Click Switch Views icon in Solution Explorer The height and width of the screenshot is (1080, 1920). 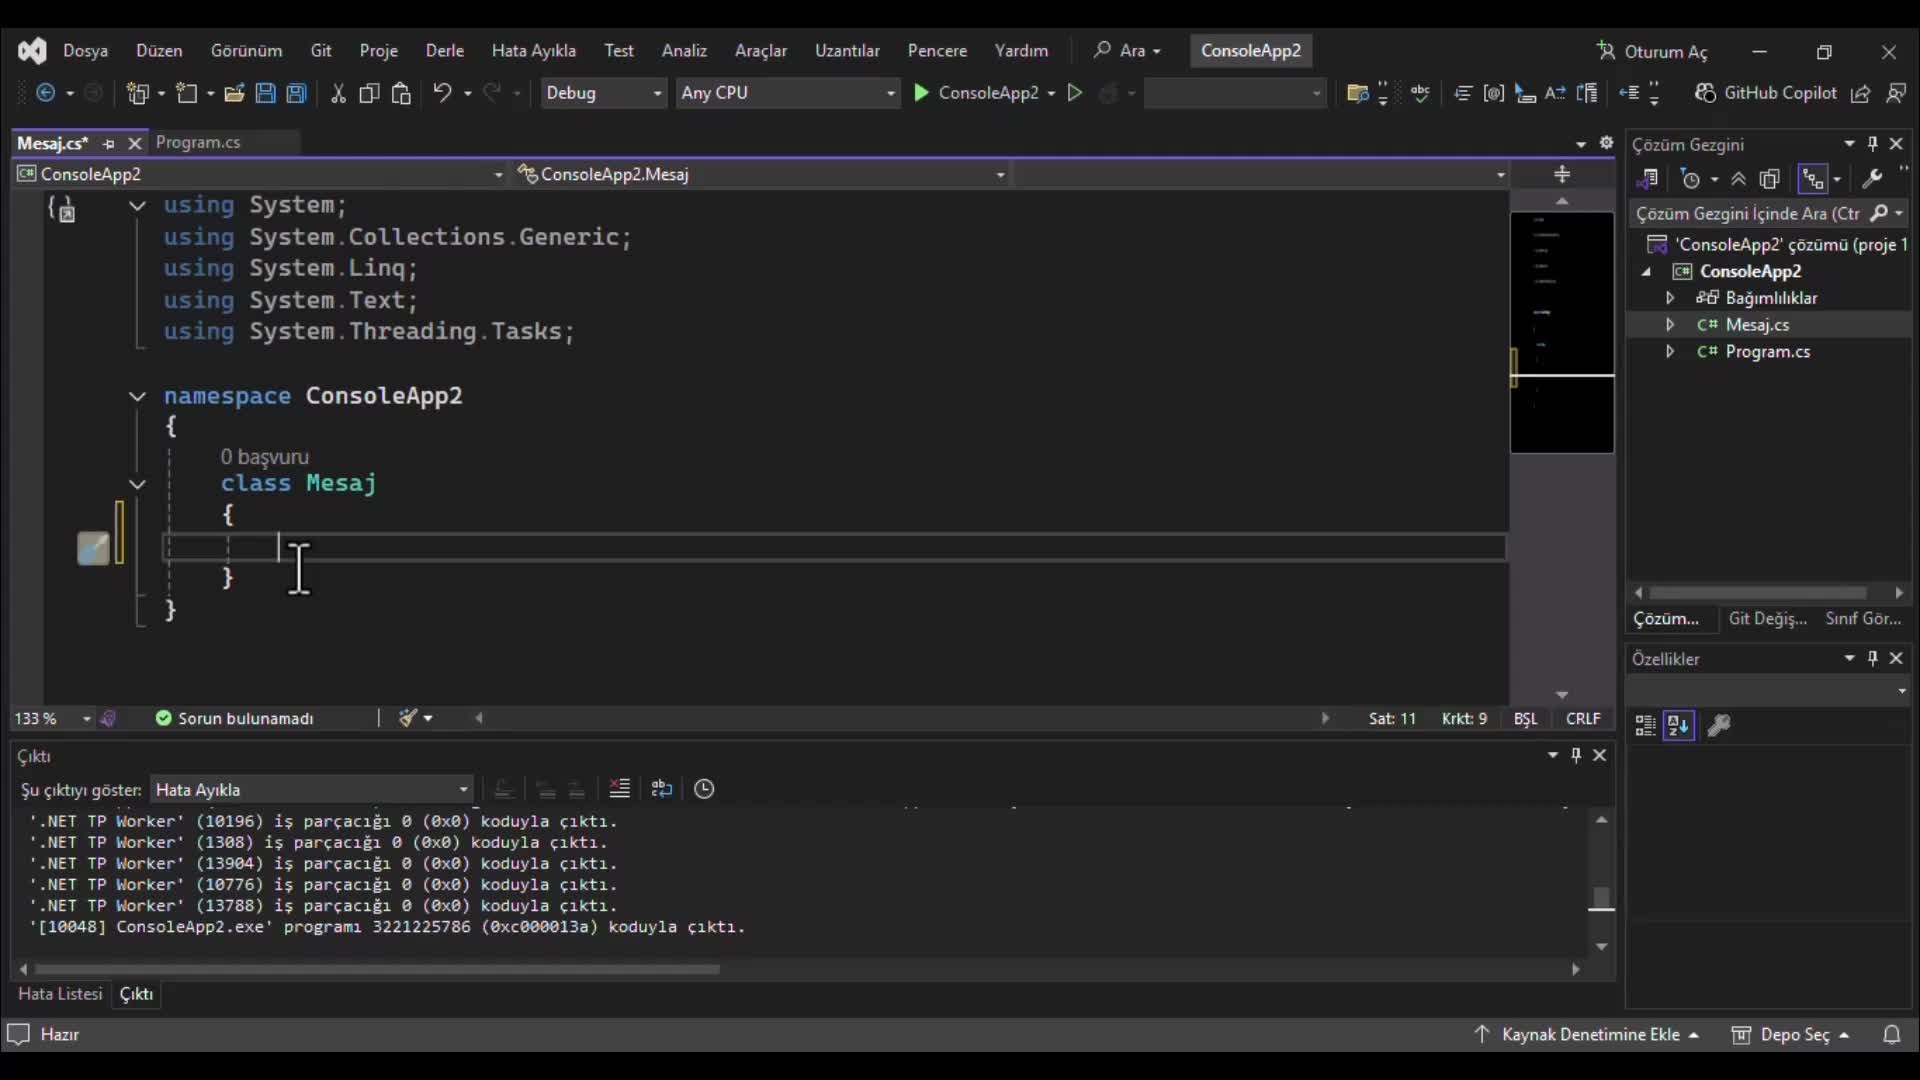(x=1648, y=179)
